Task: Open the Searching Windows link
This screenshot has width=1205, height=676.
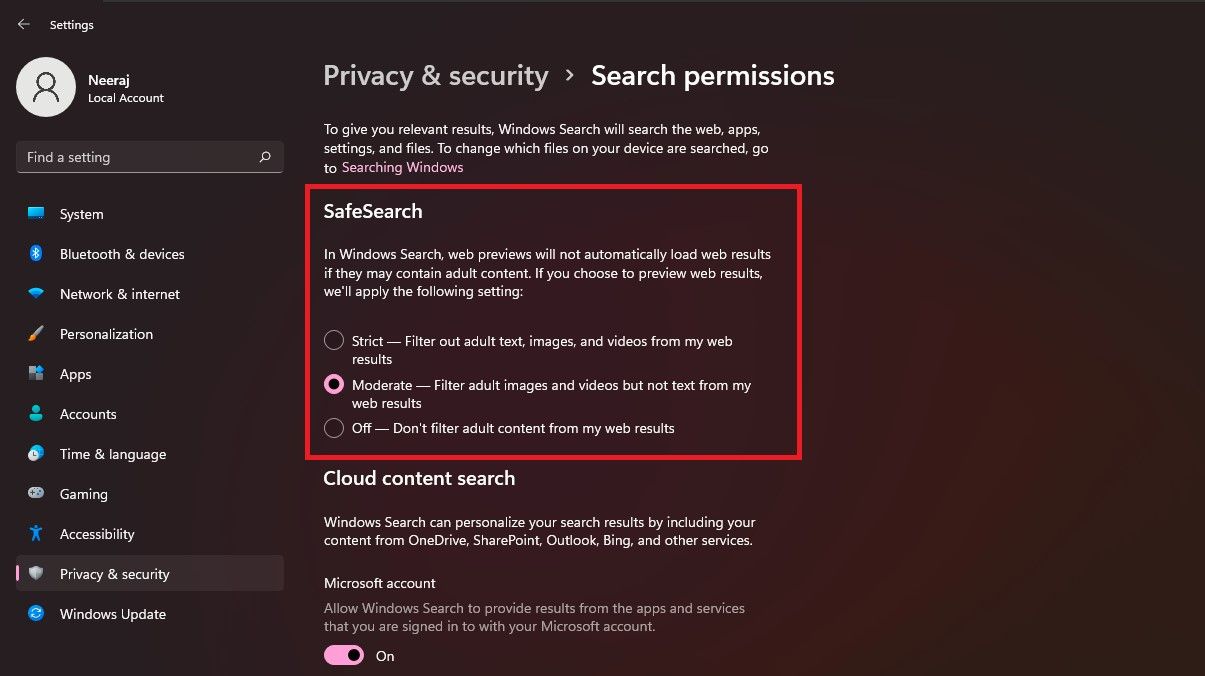Action: (x=402, y=167)
